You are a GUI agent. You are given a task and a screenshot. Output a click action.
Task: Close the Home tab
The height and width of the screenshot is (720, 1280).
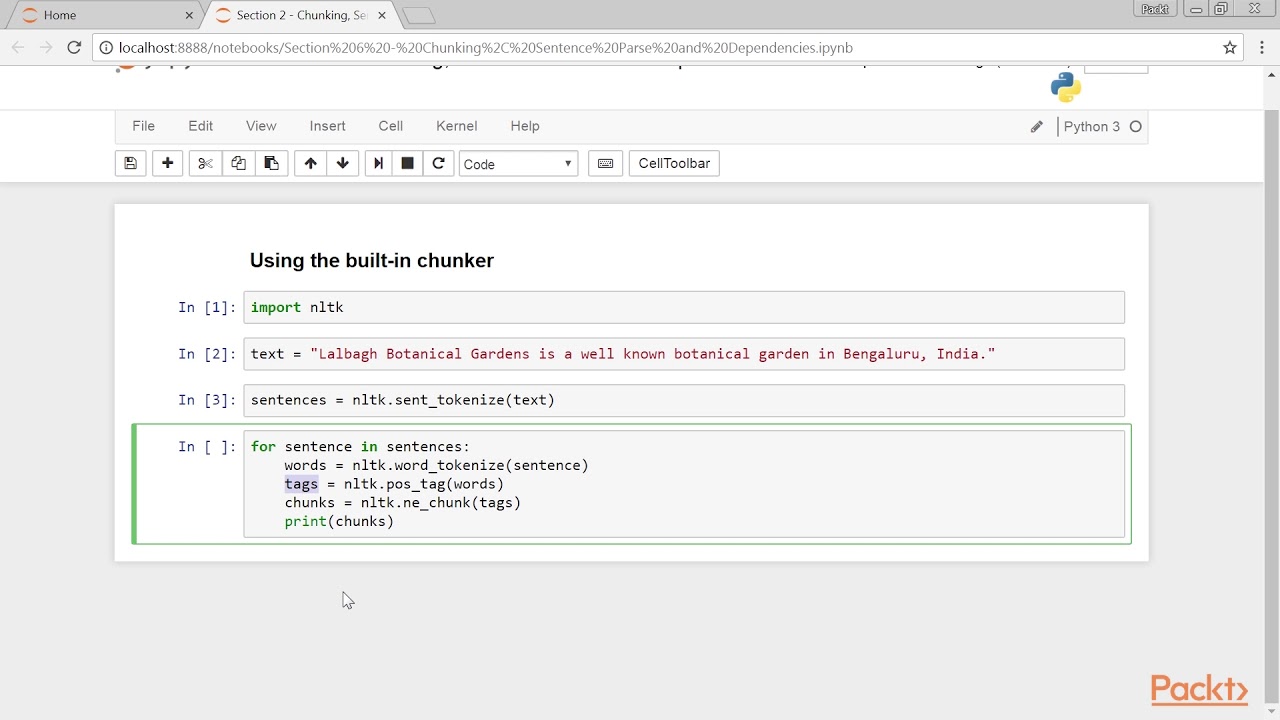190,15
